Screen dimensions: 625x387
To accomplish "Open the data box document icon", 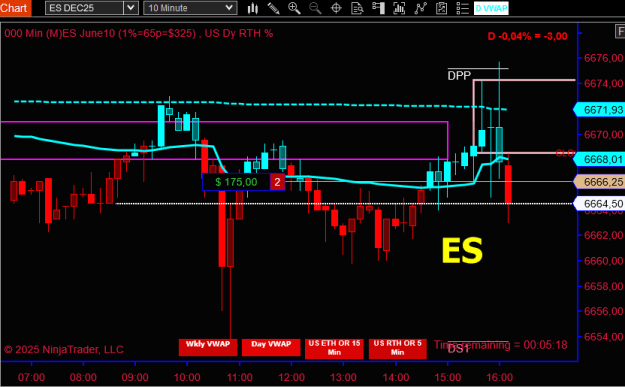I will (x=357, y=8).
